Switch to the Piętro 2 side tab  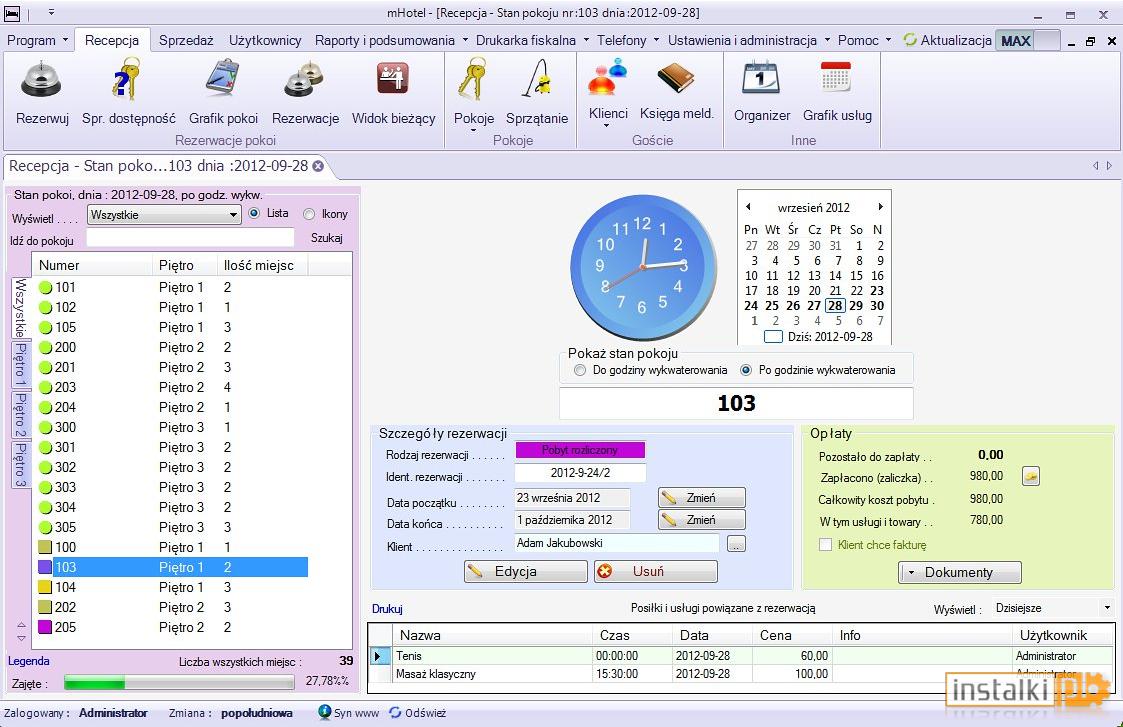(21, 414)
